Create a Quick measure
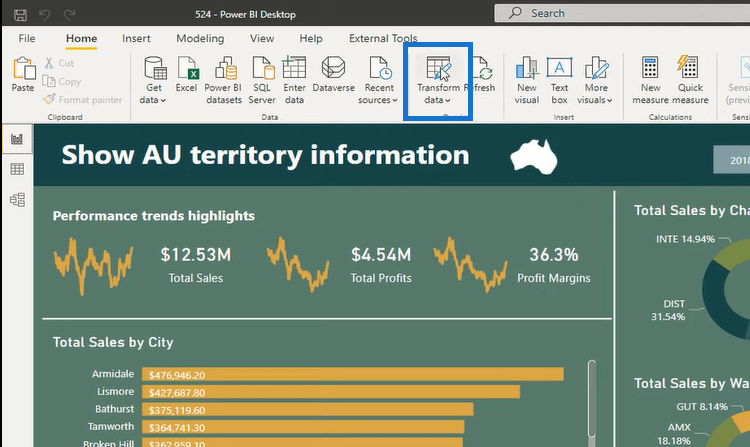This screenshot has height=447, width=750. 690,80
